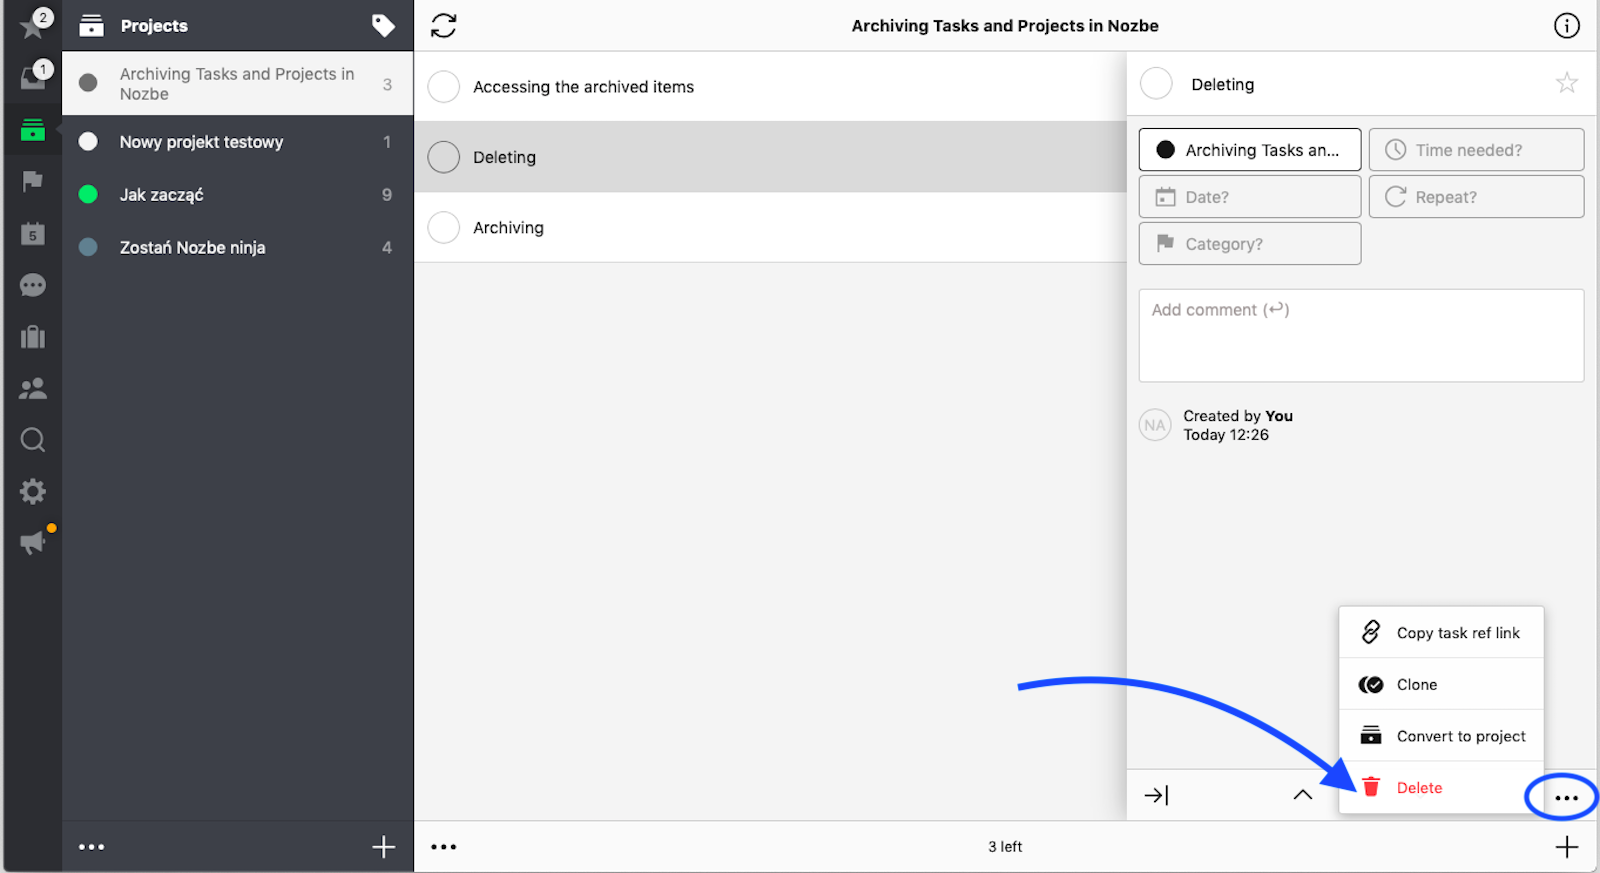Click into the Add comment field
Viewport: 1600px width, 873px height.
pyautogui.click(x=1361, y=335)
